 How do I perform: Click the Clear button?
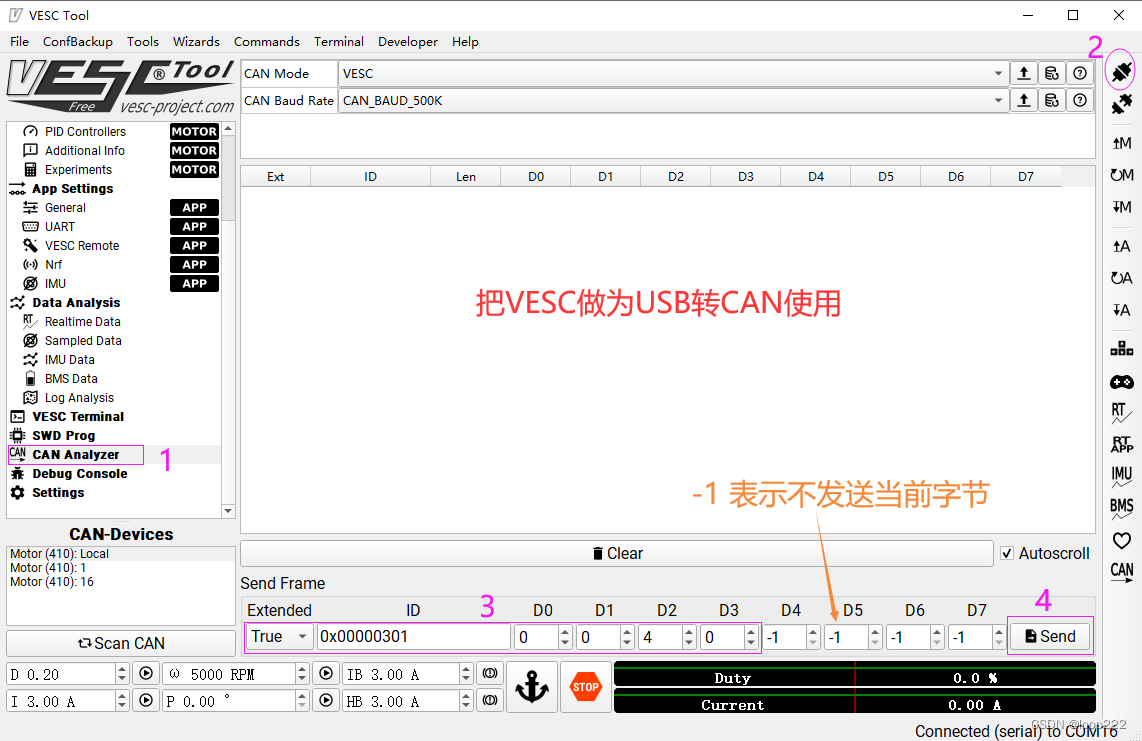[617, 554]
